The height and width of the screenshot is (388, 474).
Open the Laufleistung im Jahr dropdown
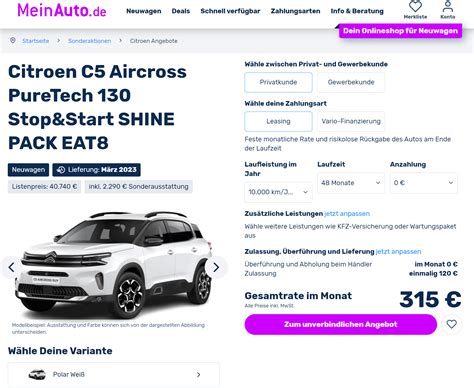pyautogui.click(x=278, y=192)
